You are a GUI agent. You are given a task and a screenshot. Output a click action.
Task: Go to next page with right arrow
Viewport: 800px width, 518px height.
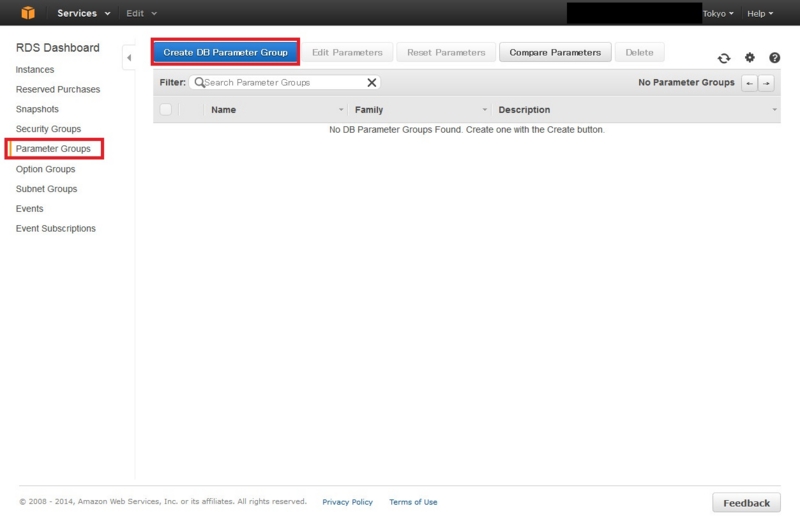(766, 83)
